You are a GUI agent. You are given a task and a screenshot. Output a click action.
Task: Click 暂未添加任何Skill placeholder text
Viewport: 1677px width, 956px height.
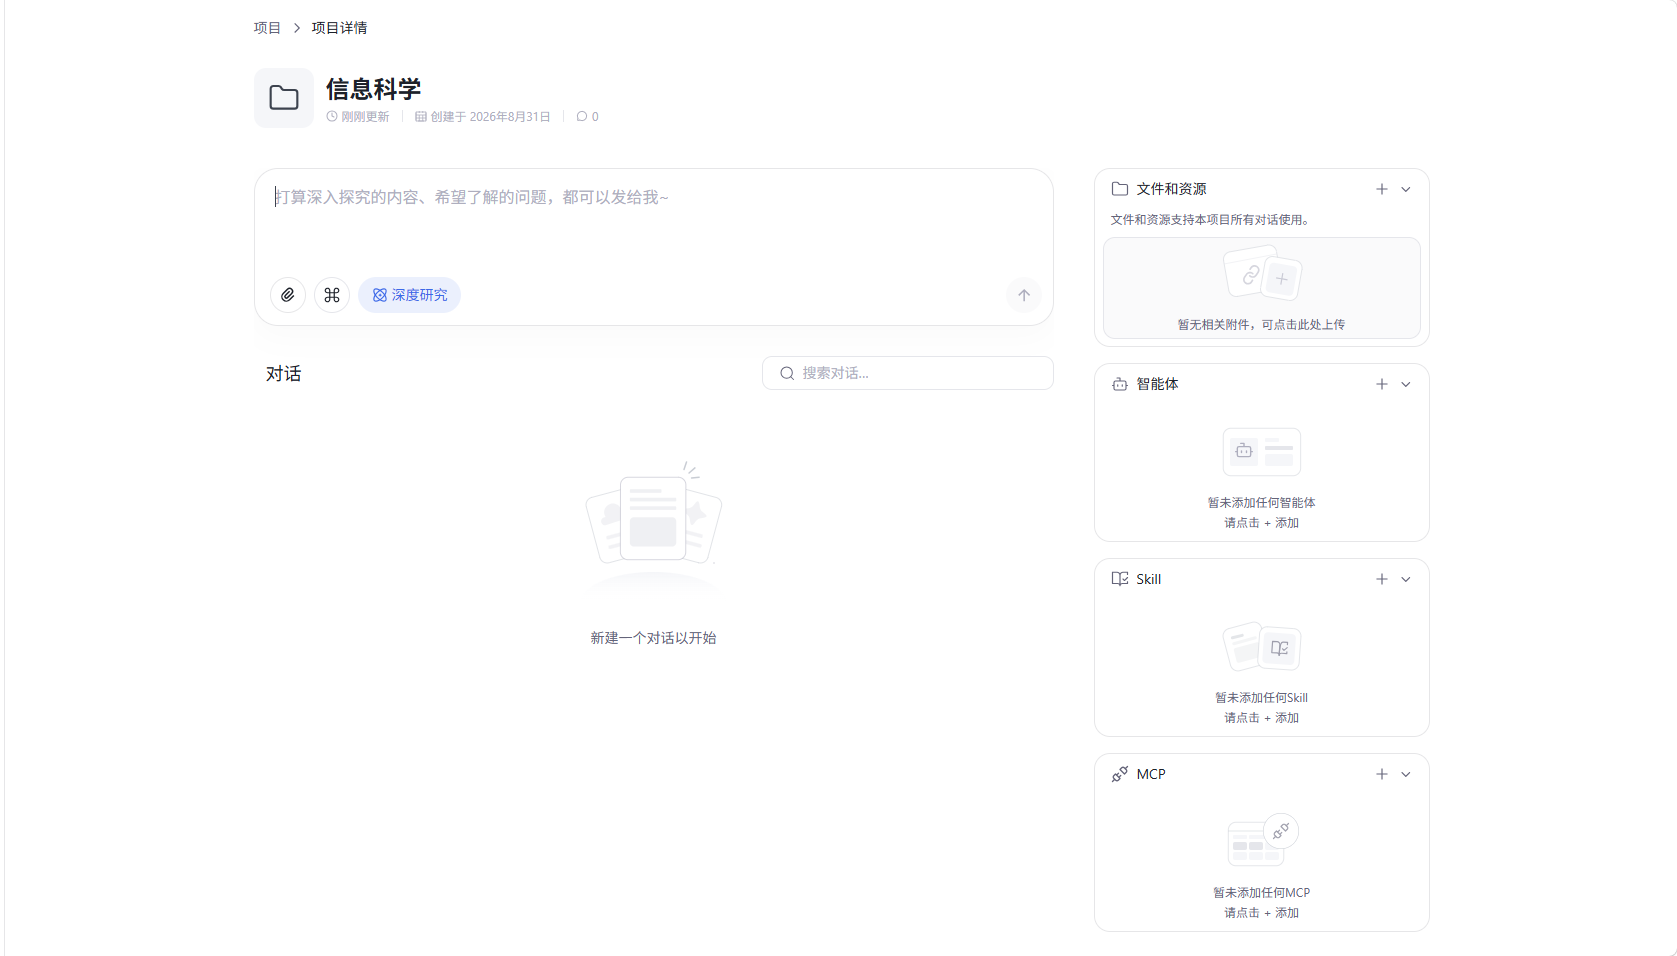click(x=1262, y=698)
